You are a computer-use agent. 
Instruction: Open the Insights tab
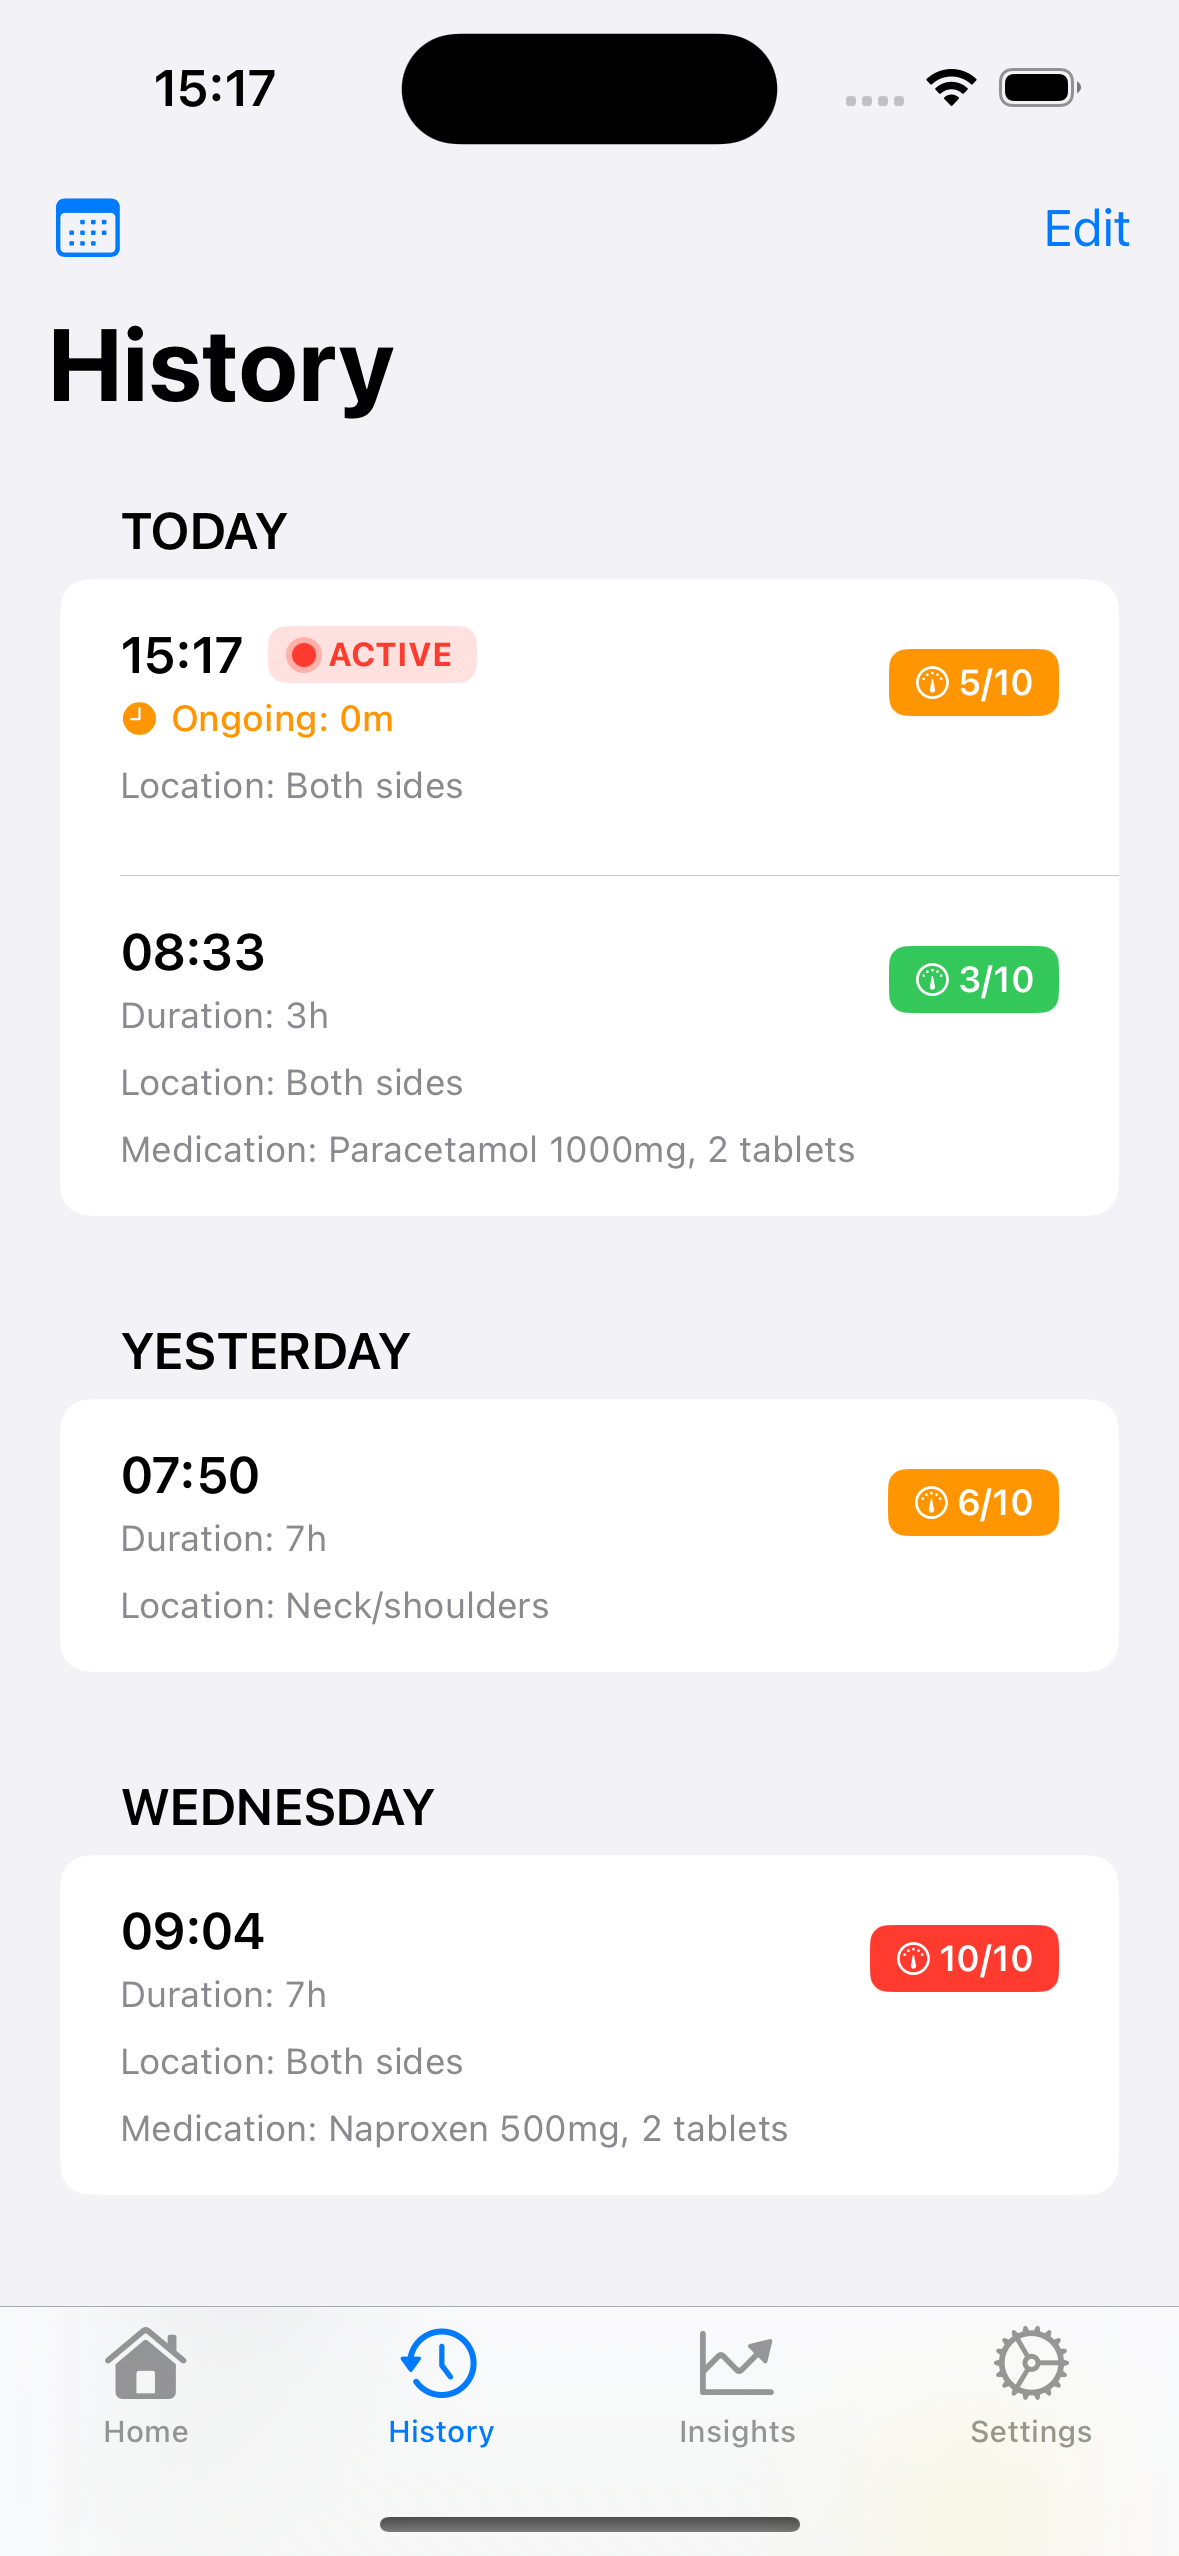(737, 2386)
